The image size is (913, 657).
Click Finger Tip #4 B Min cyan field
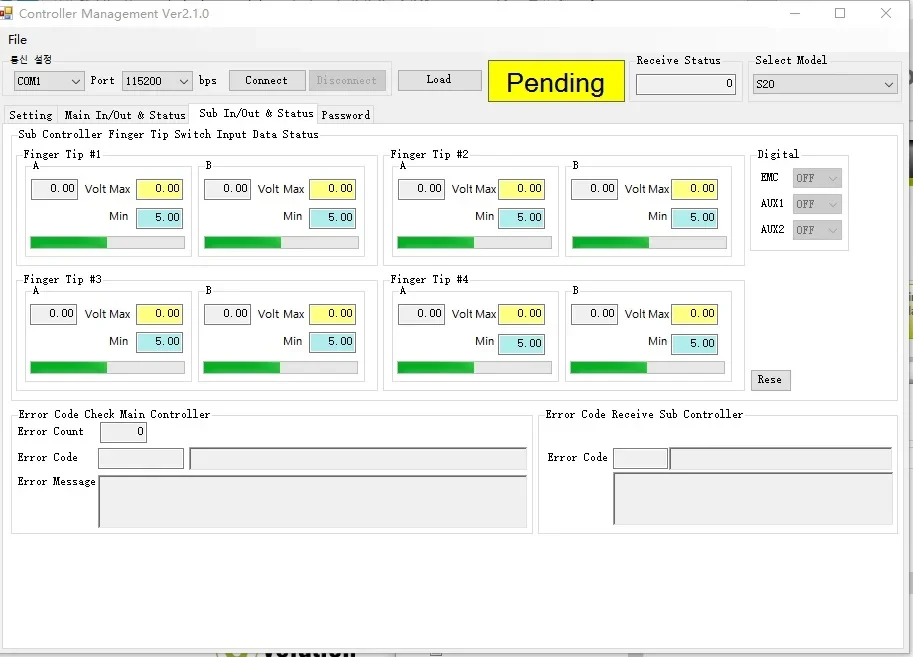694,344
